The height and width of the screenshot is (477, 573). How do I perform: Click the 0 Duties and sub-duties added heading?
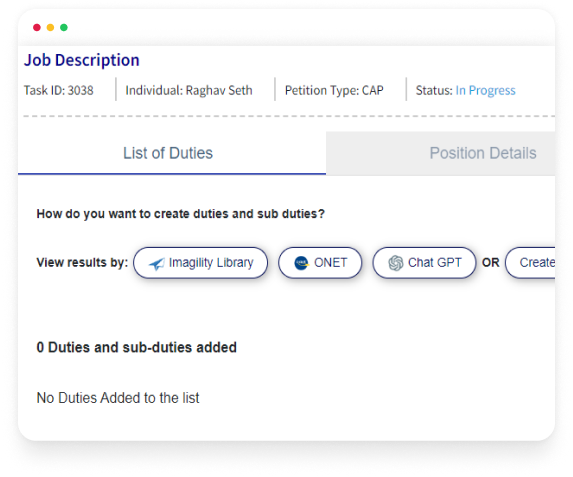click(x=137, y=347)
